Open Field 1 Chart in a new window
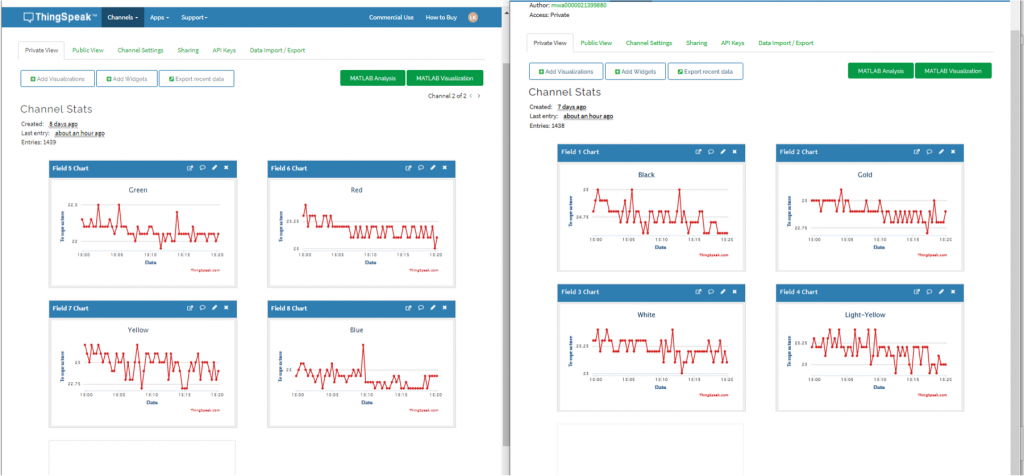The height and width of the screenshot is (476, 1024). [x=698, y=151]
